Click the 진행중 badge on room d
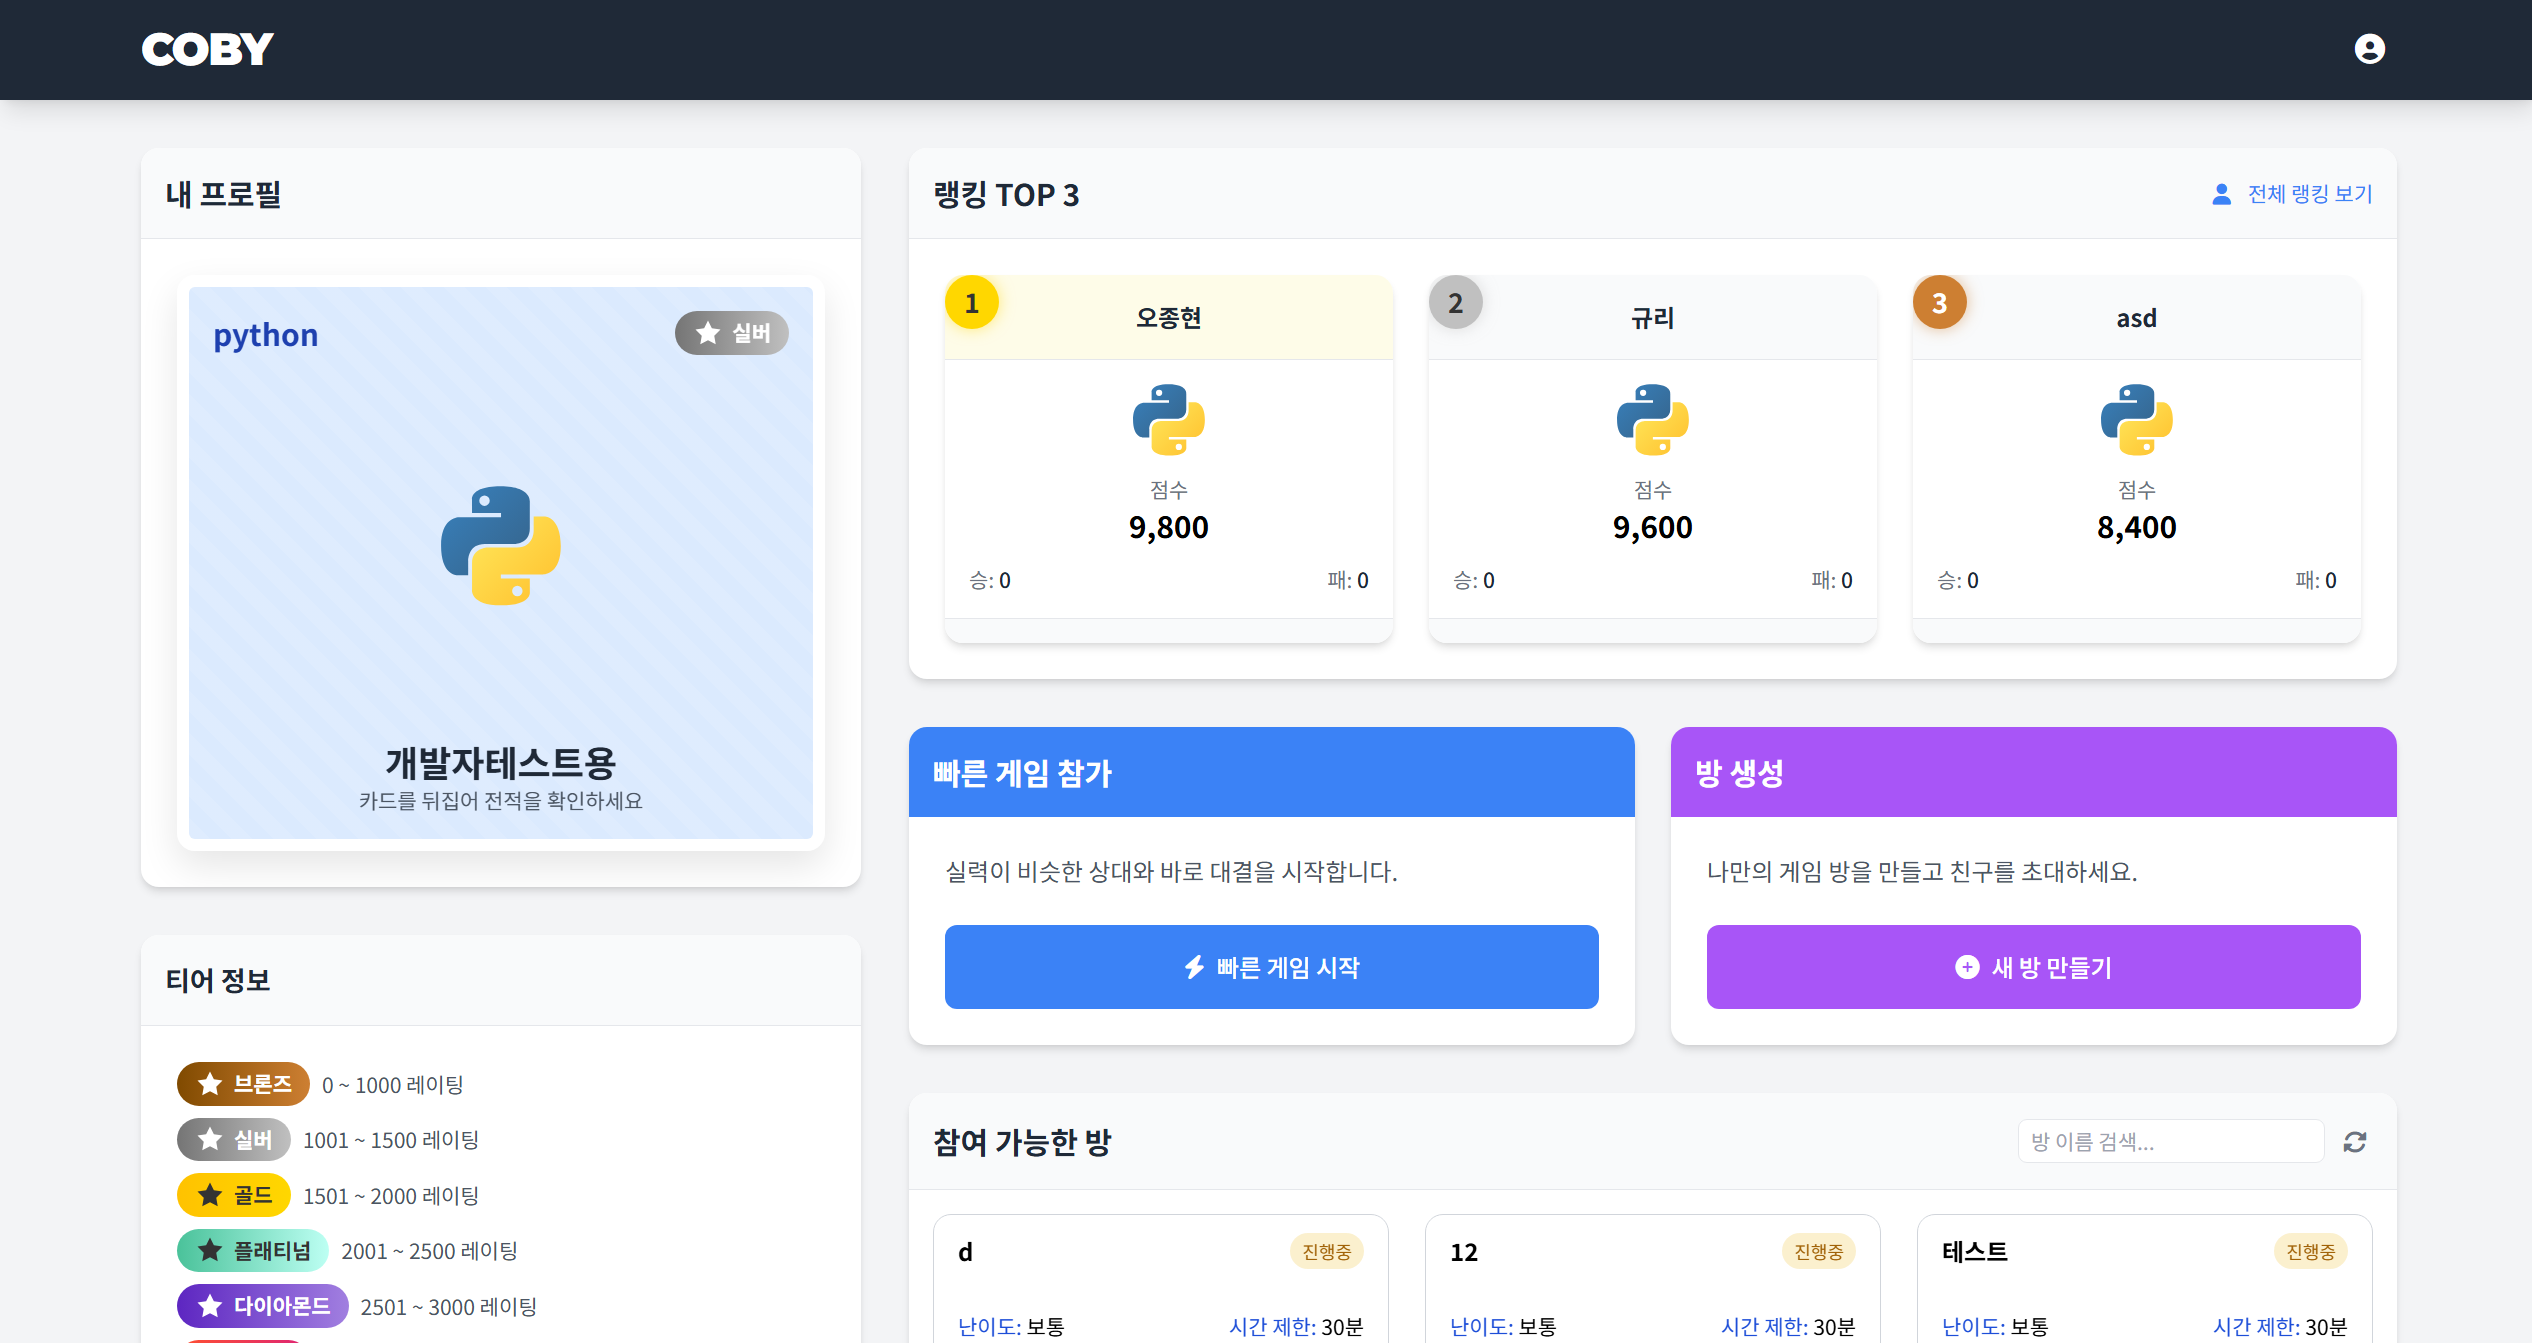2532x1343 pixels. pos(1329,1250)
